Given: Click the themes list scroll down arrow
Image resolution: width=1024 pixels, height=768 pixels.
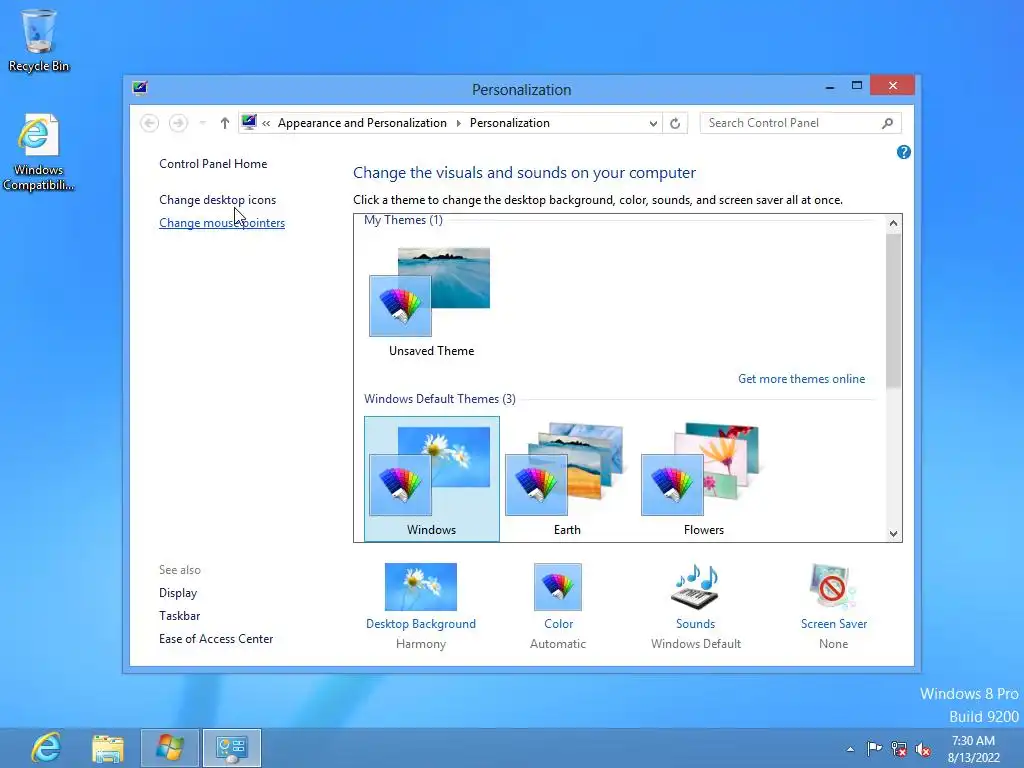Looking at the screenshot, I should [x=893, y=533].
